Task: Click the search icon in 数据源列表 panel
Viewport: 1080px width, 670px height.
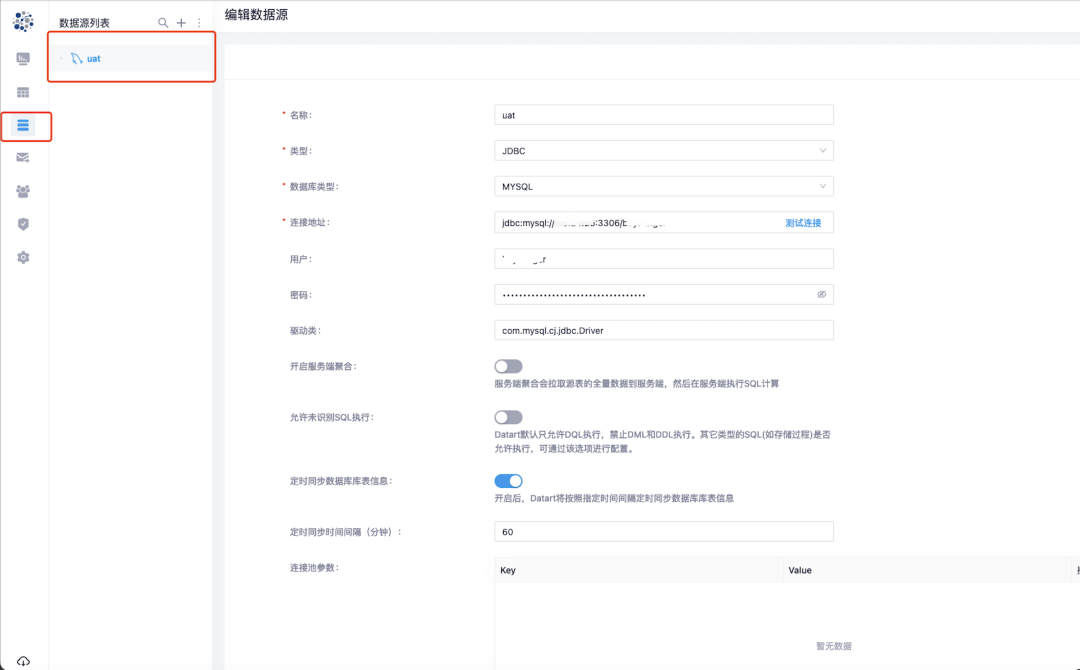Action: coord(163,21)
